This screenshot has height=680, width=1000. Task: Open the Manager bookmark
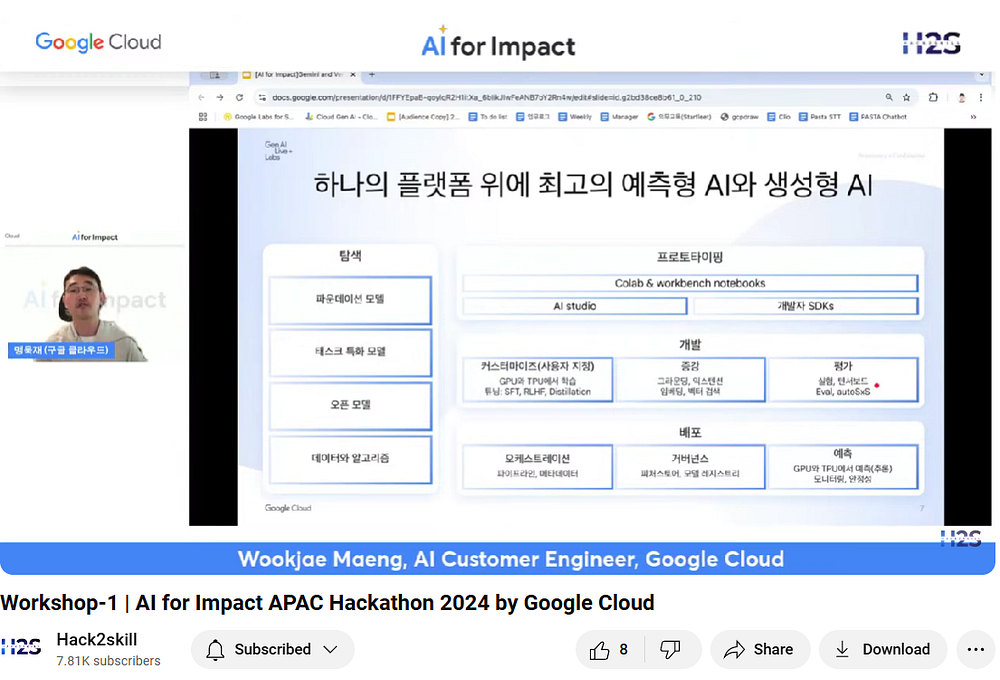619,117
